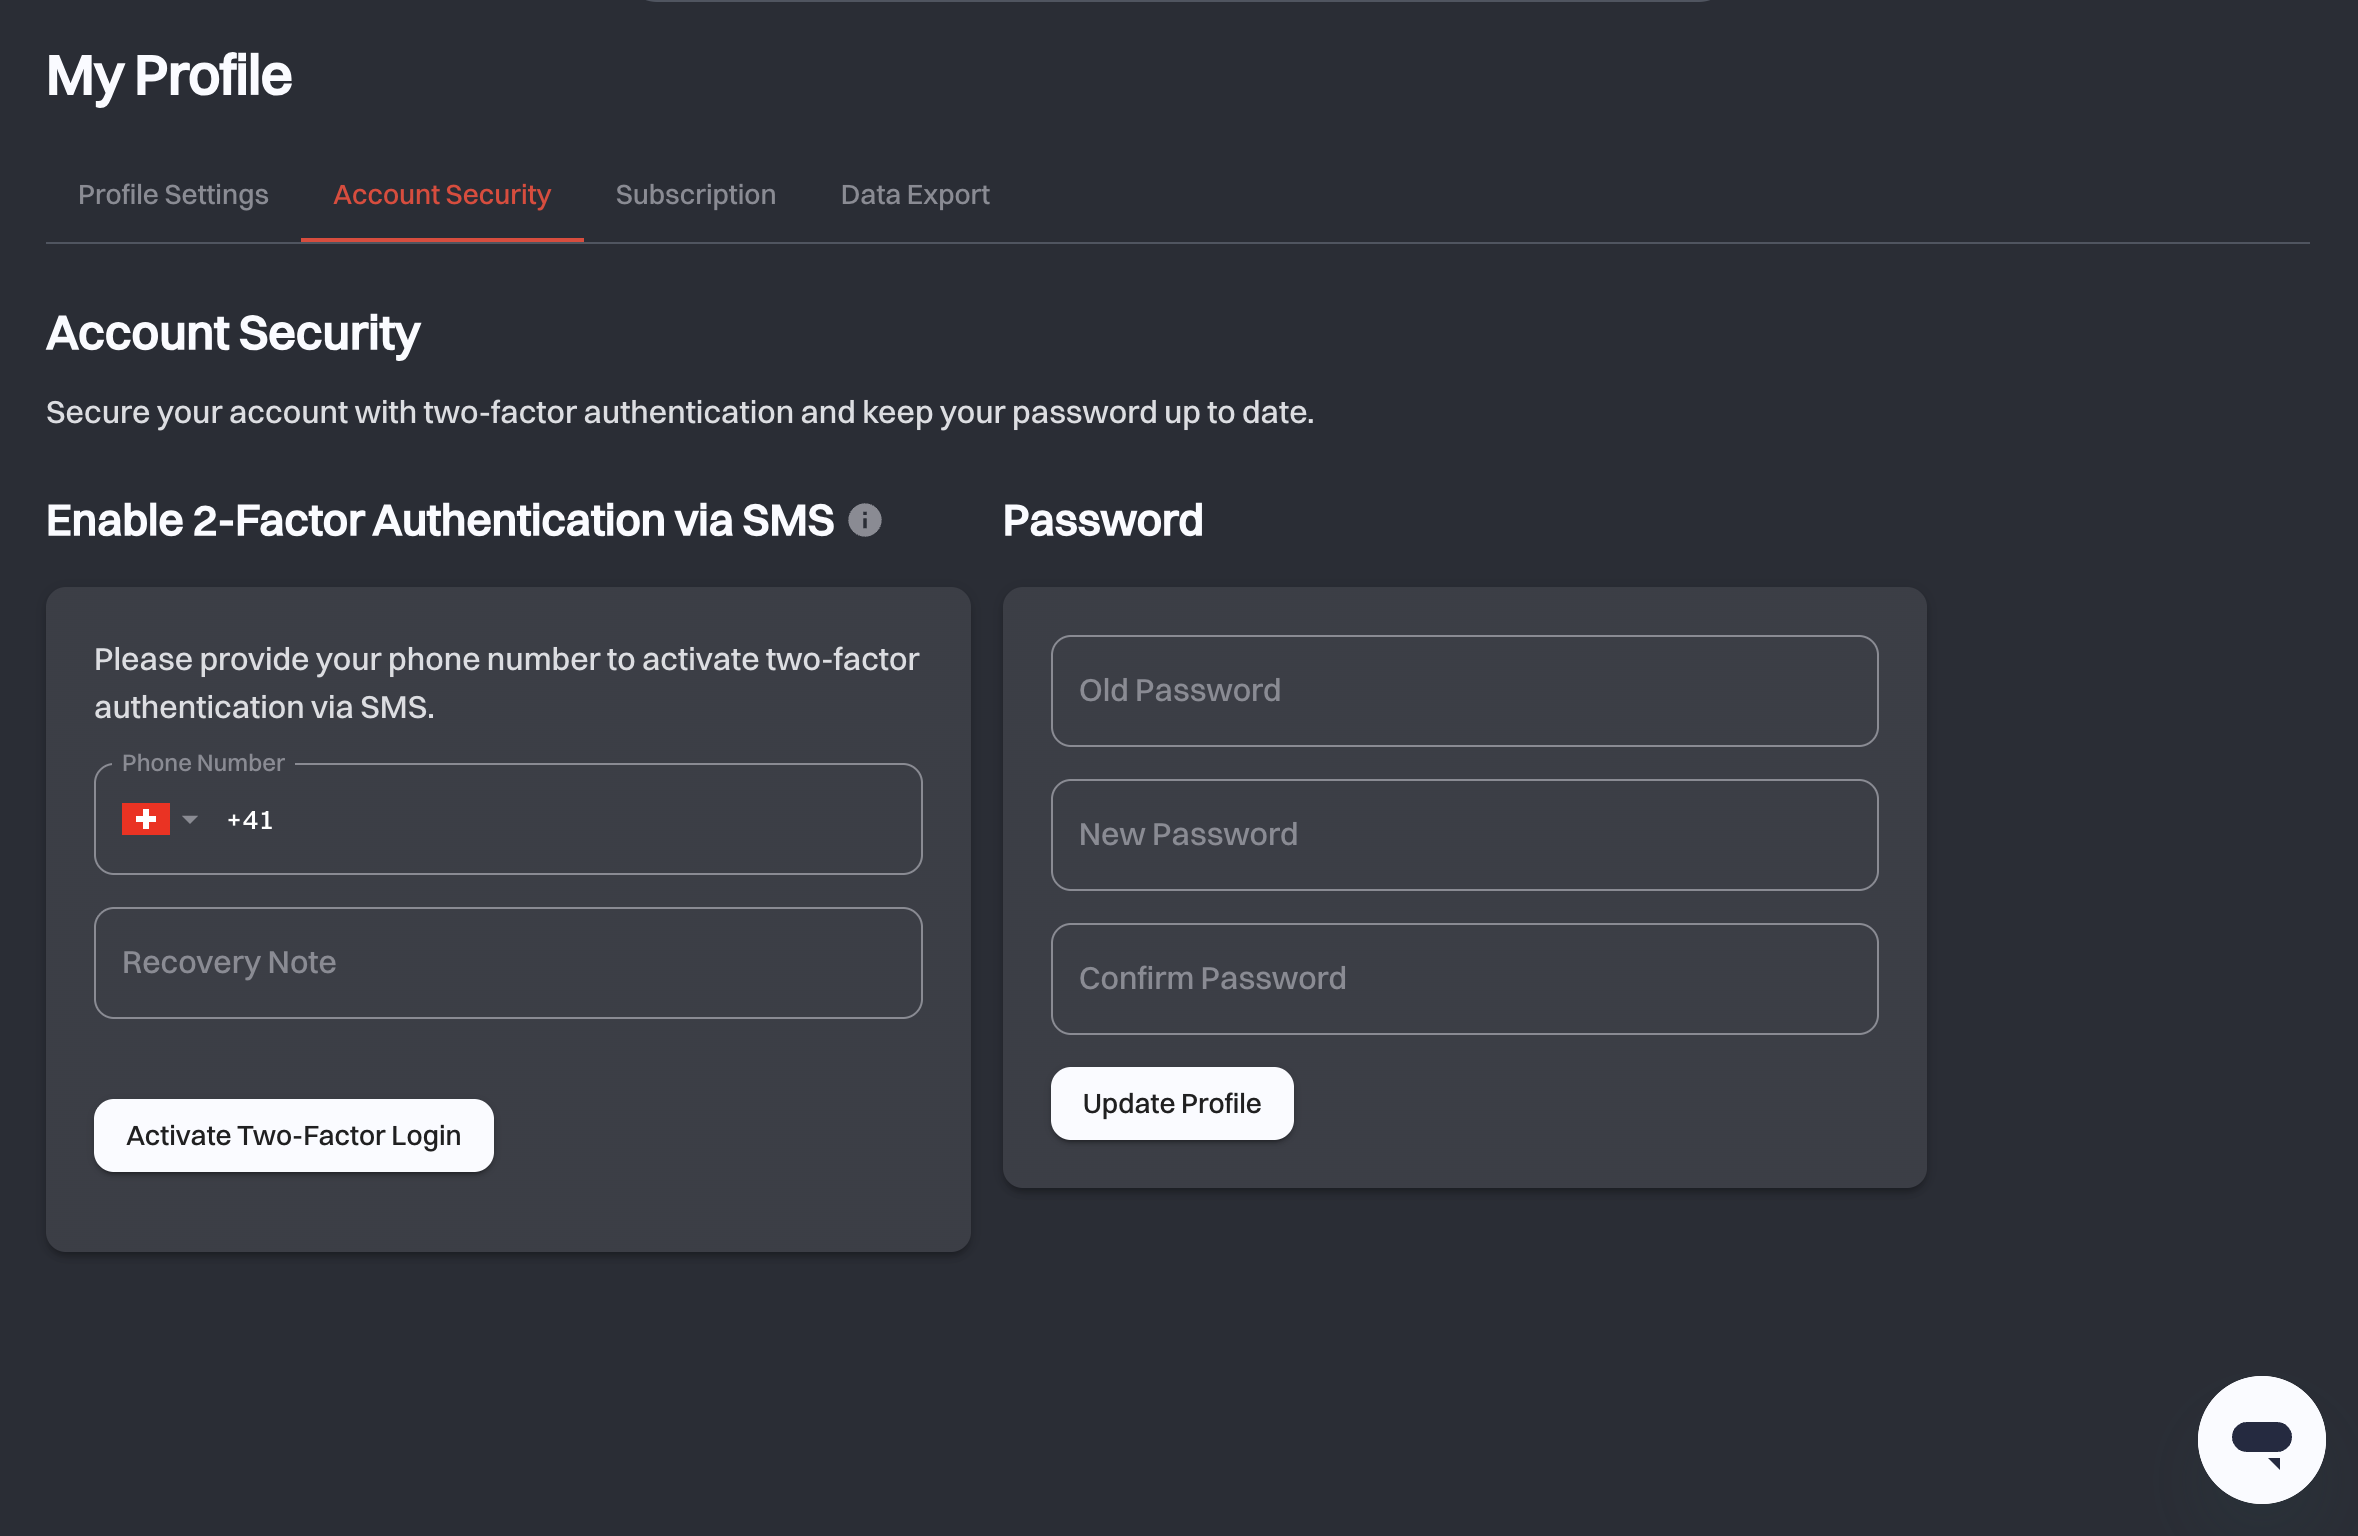Focus the Phone Number input field

(508, 819)
